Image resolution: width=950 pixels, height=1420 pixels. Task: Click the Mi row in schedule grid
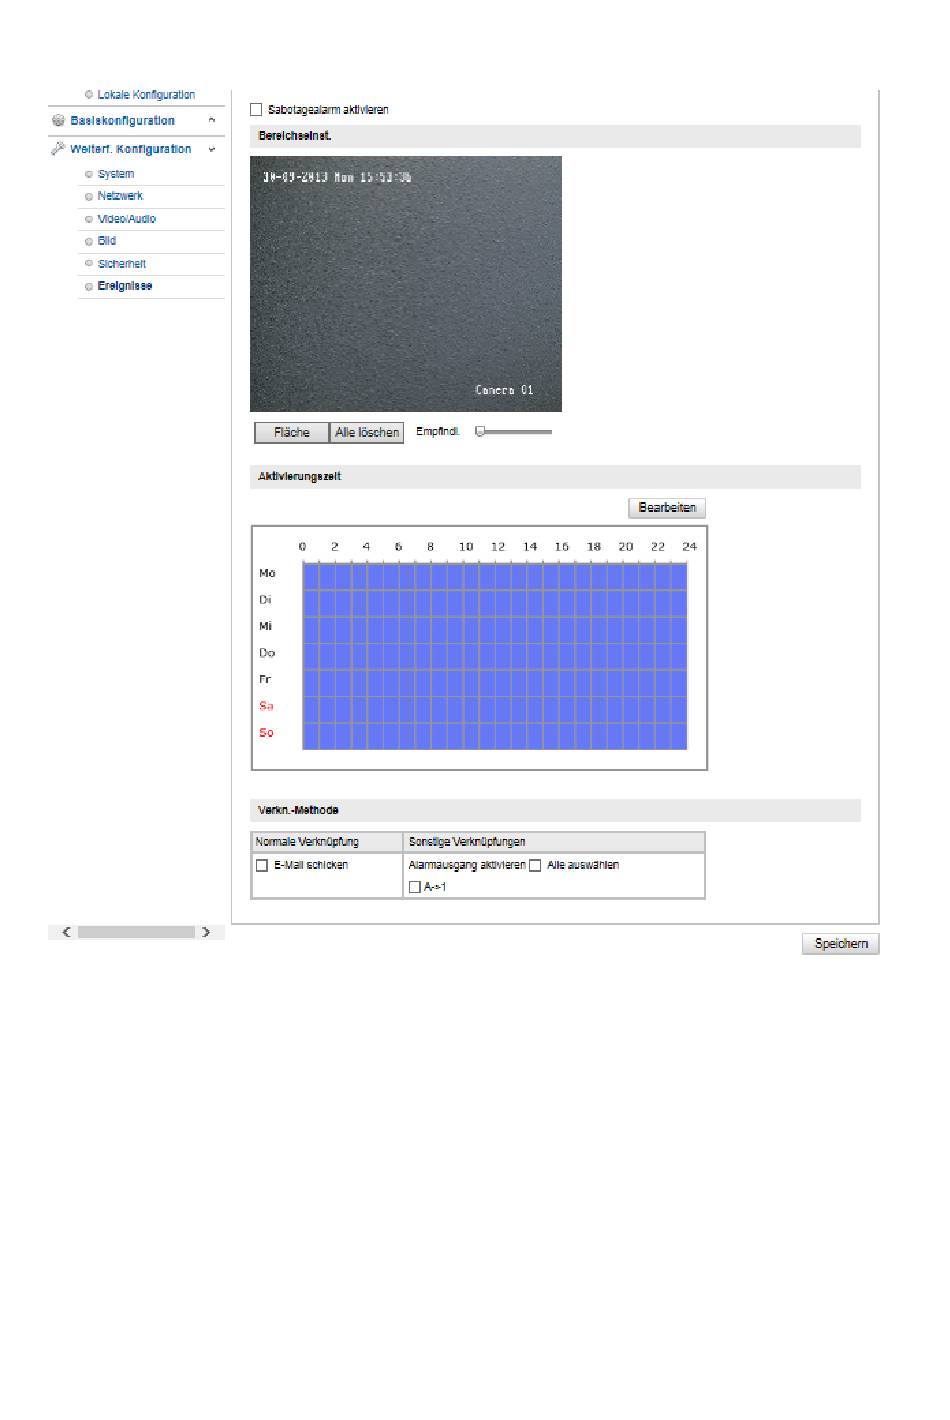495,629
